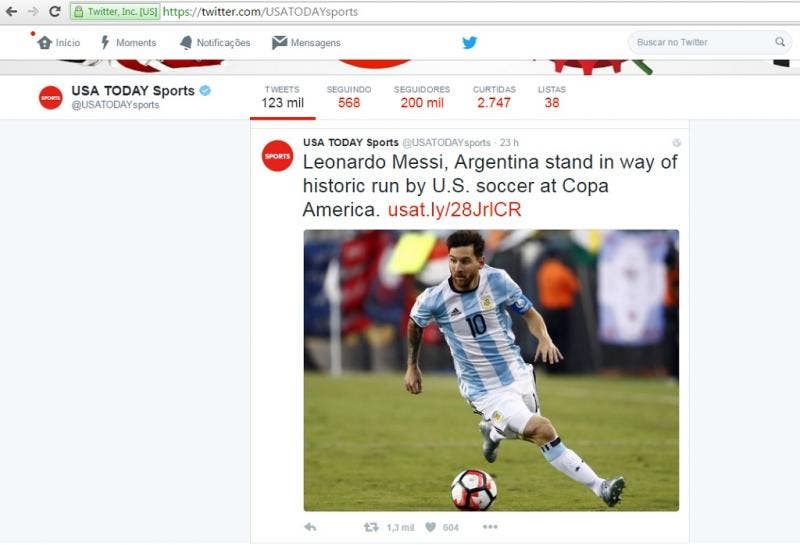Reload the page with refresh icon
The width and height of the screenshot is (800, 545).
click(55, 11)
